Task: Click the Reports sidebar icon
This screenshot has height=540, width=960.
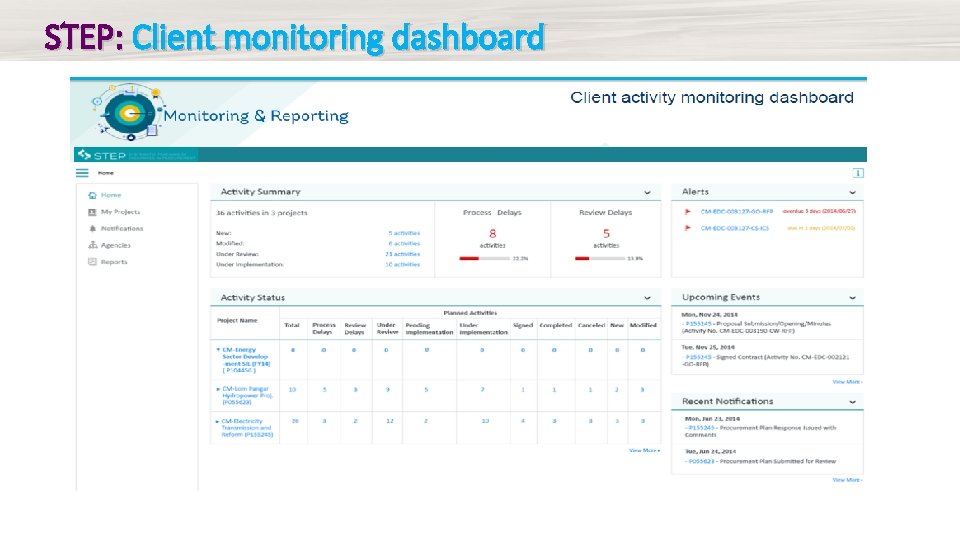Action: coord(92,261)
